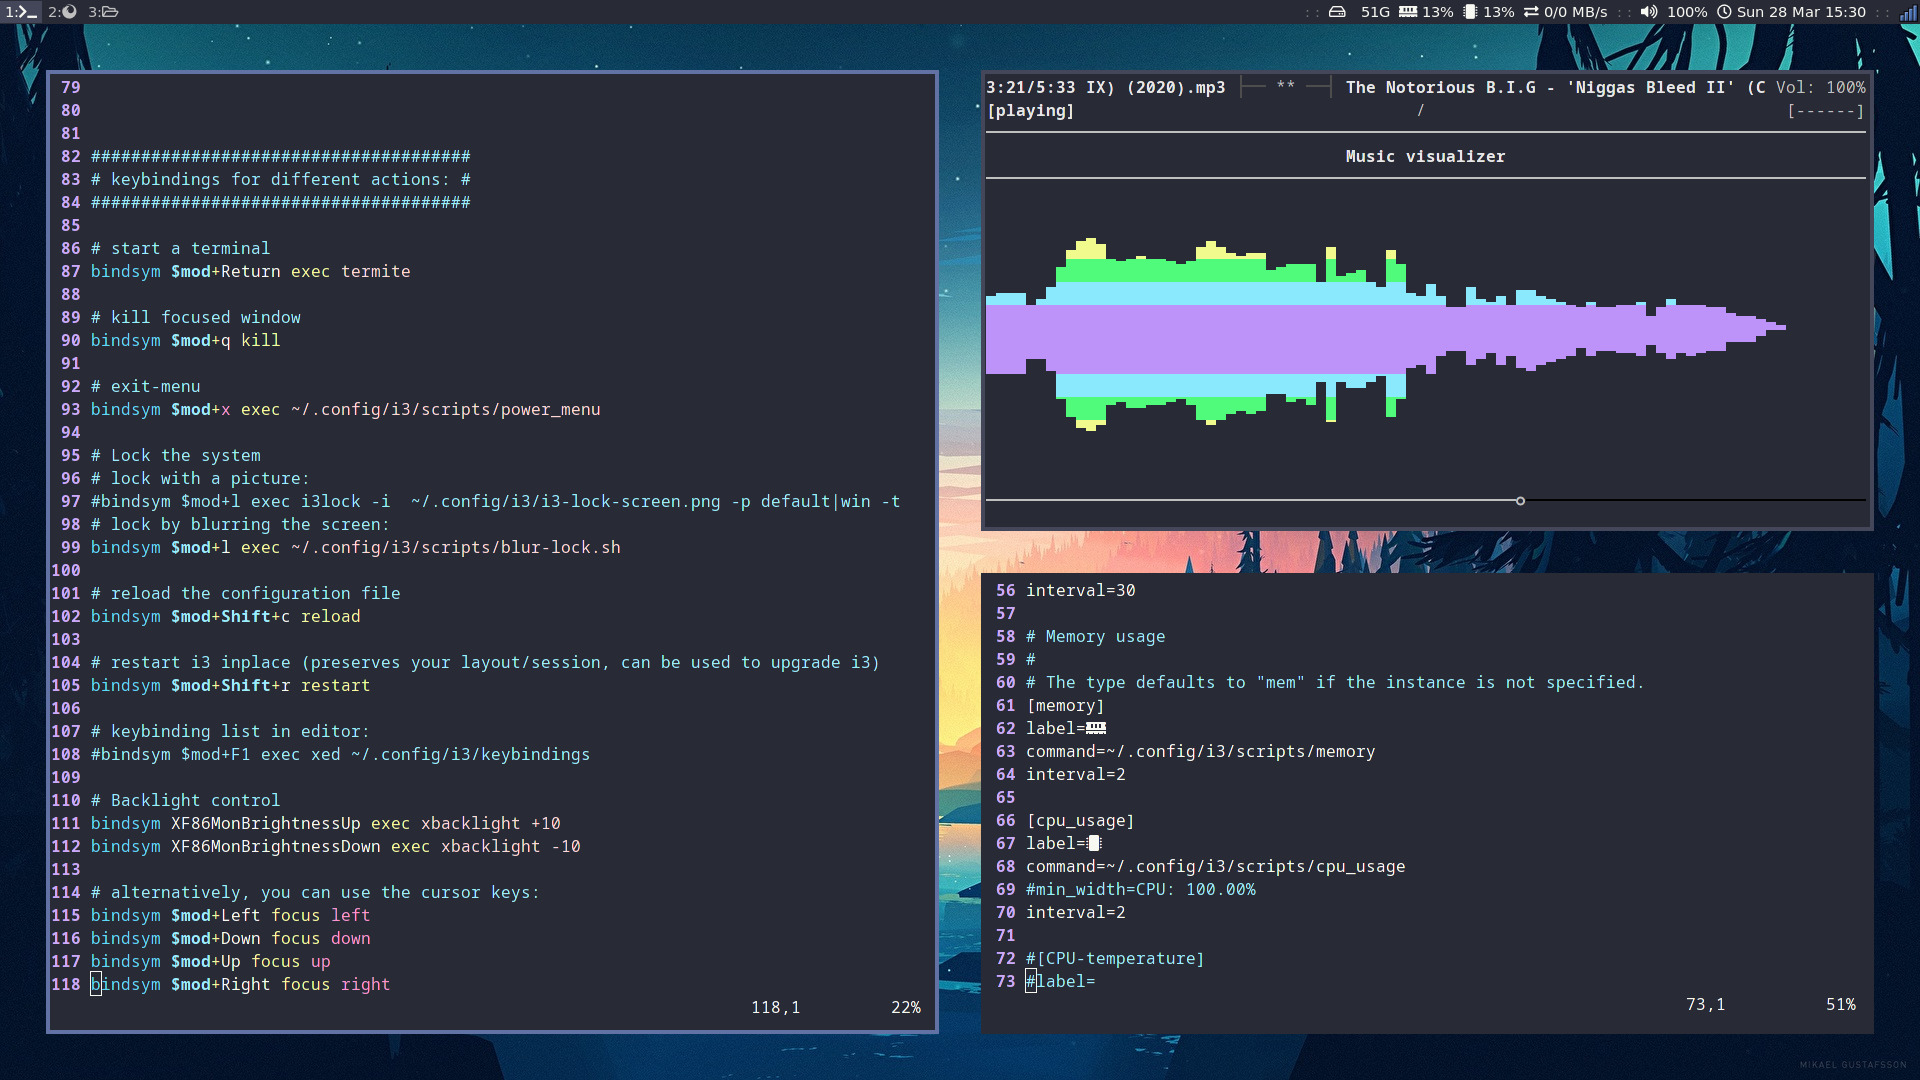The width and height of the screenshot is (1920, 1080).
Task: Switch to the terminal workspace 1
Action: (20, 12)
